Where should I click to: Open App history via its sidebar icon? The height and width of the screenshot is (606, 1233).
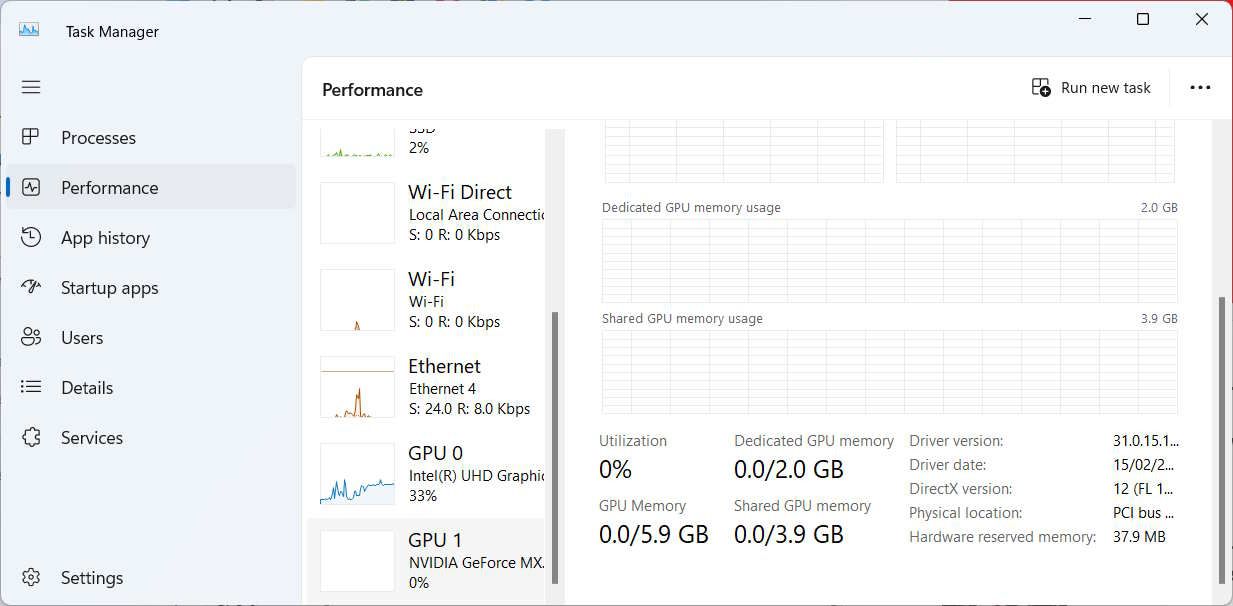[x=31, y=237]
